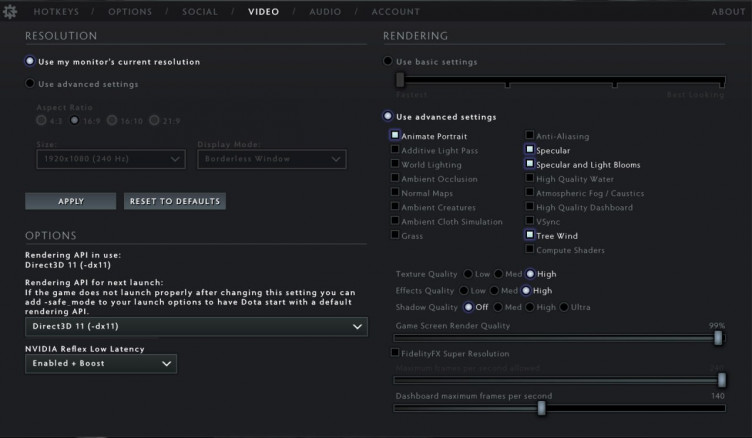This screenshot has height=438, width=752.
Task: Disable Specular and Light Blooms
Action: (530, 165)
